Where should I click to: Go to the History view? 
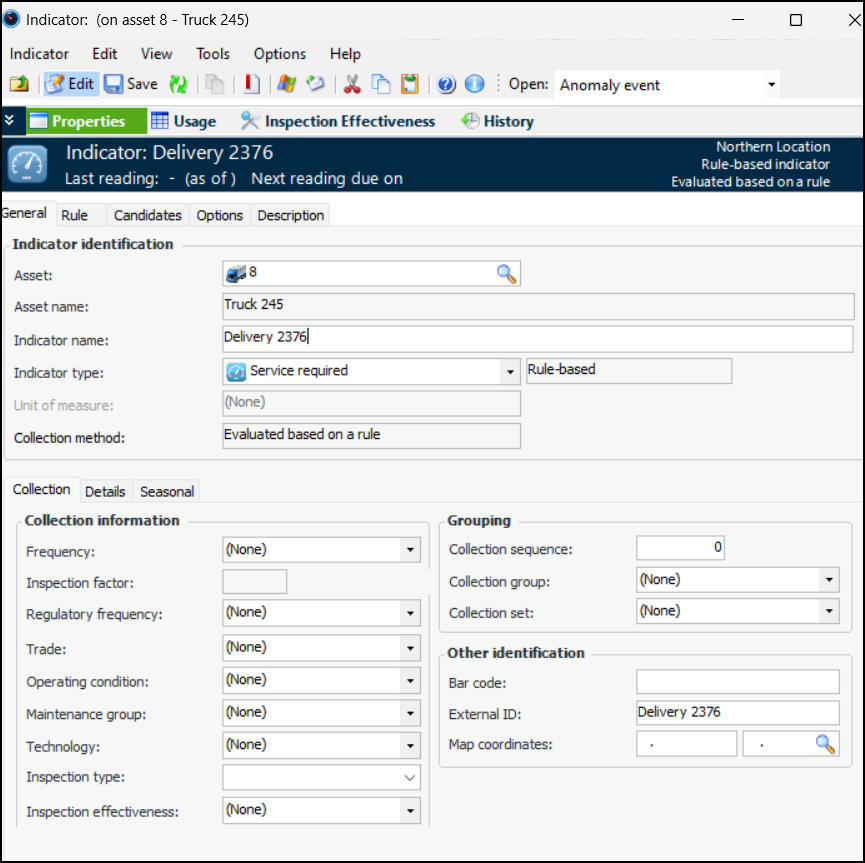tap(497, 121)
